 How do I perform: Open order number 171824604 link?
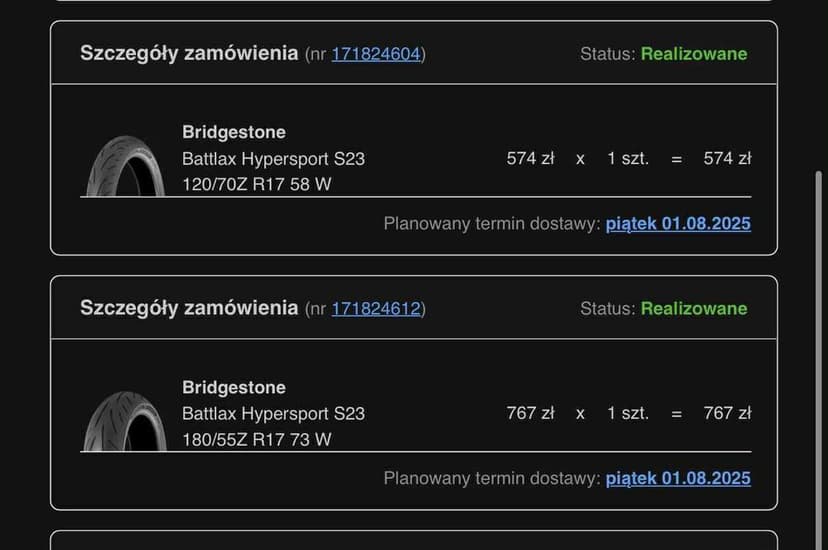[376, 54]
